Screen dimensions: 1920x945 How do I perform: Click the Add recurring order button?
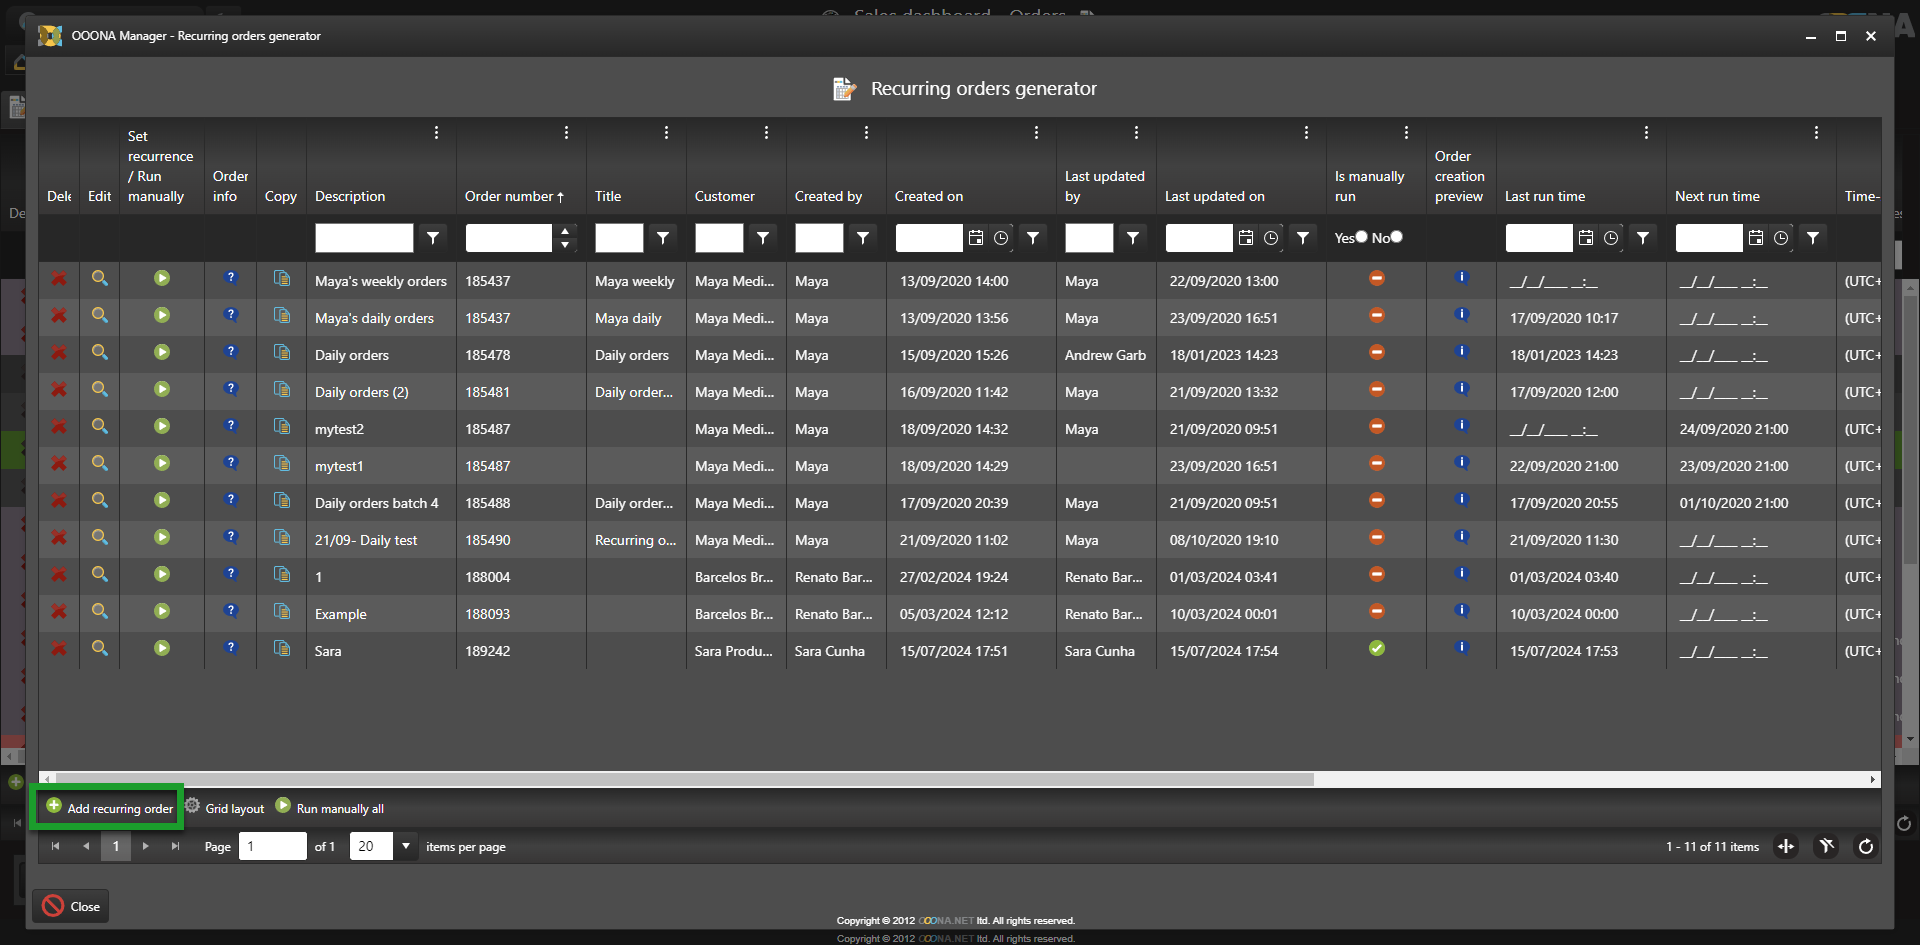pos(109,808)
